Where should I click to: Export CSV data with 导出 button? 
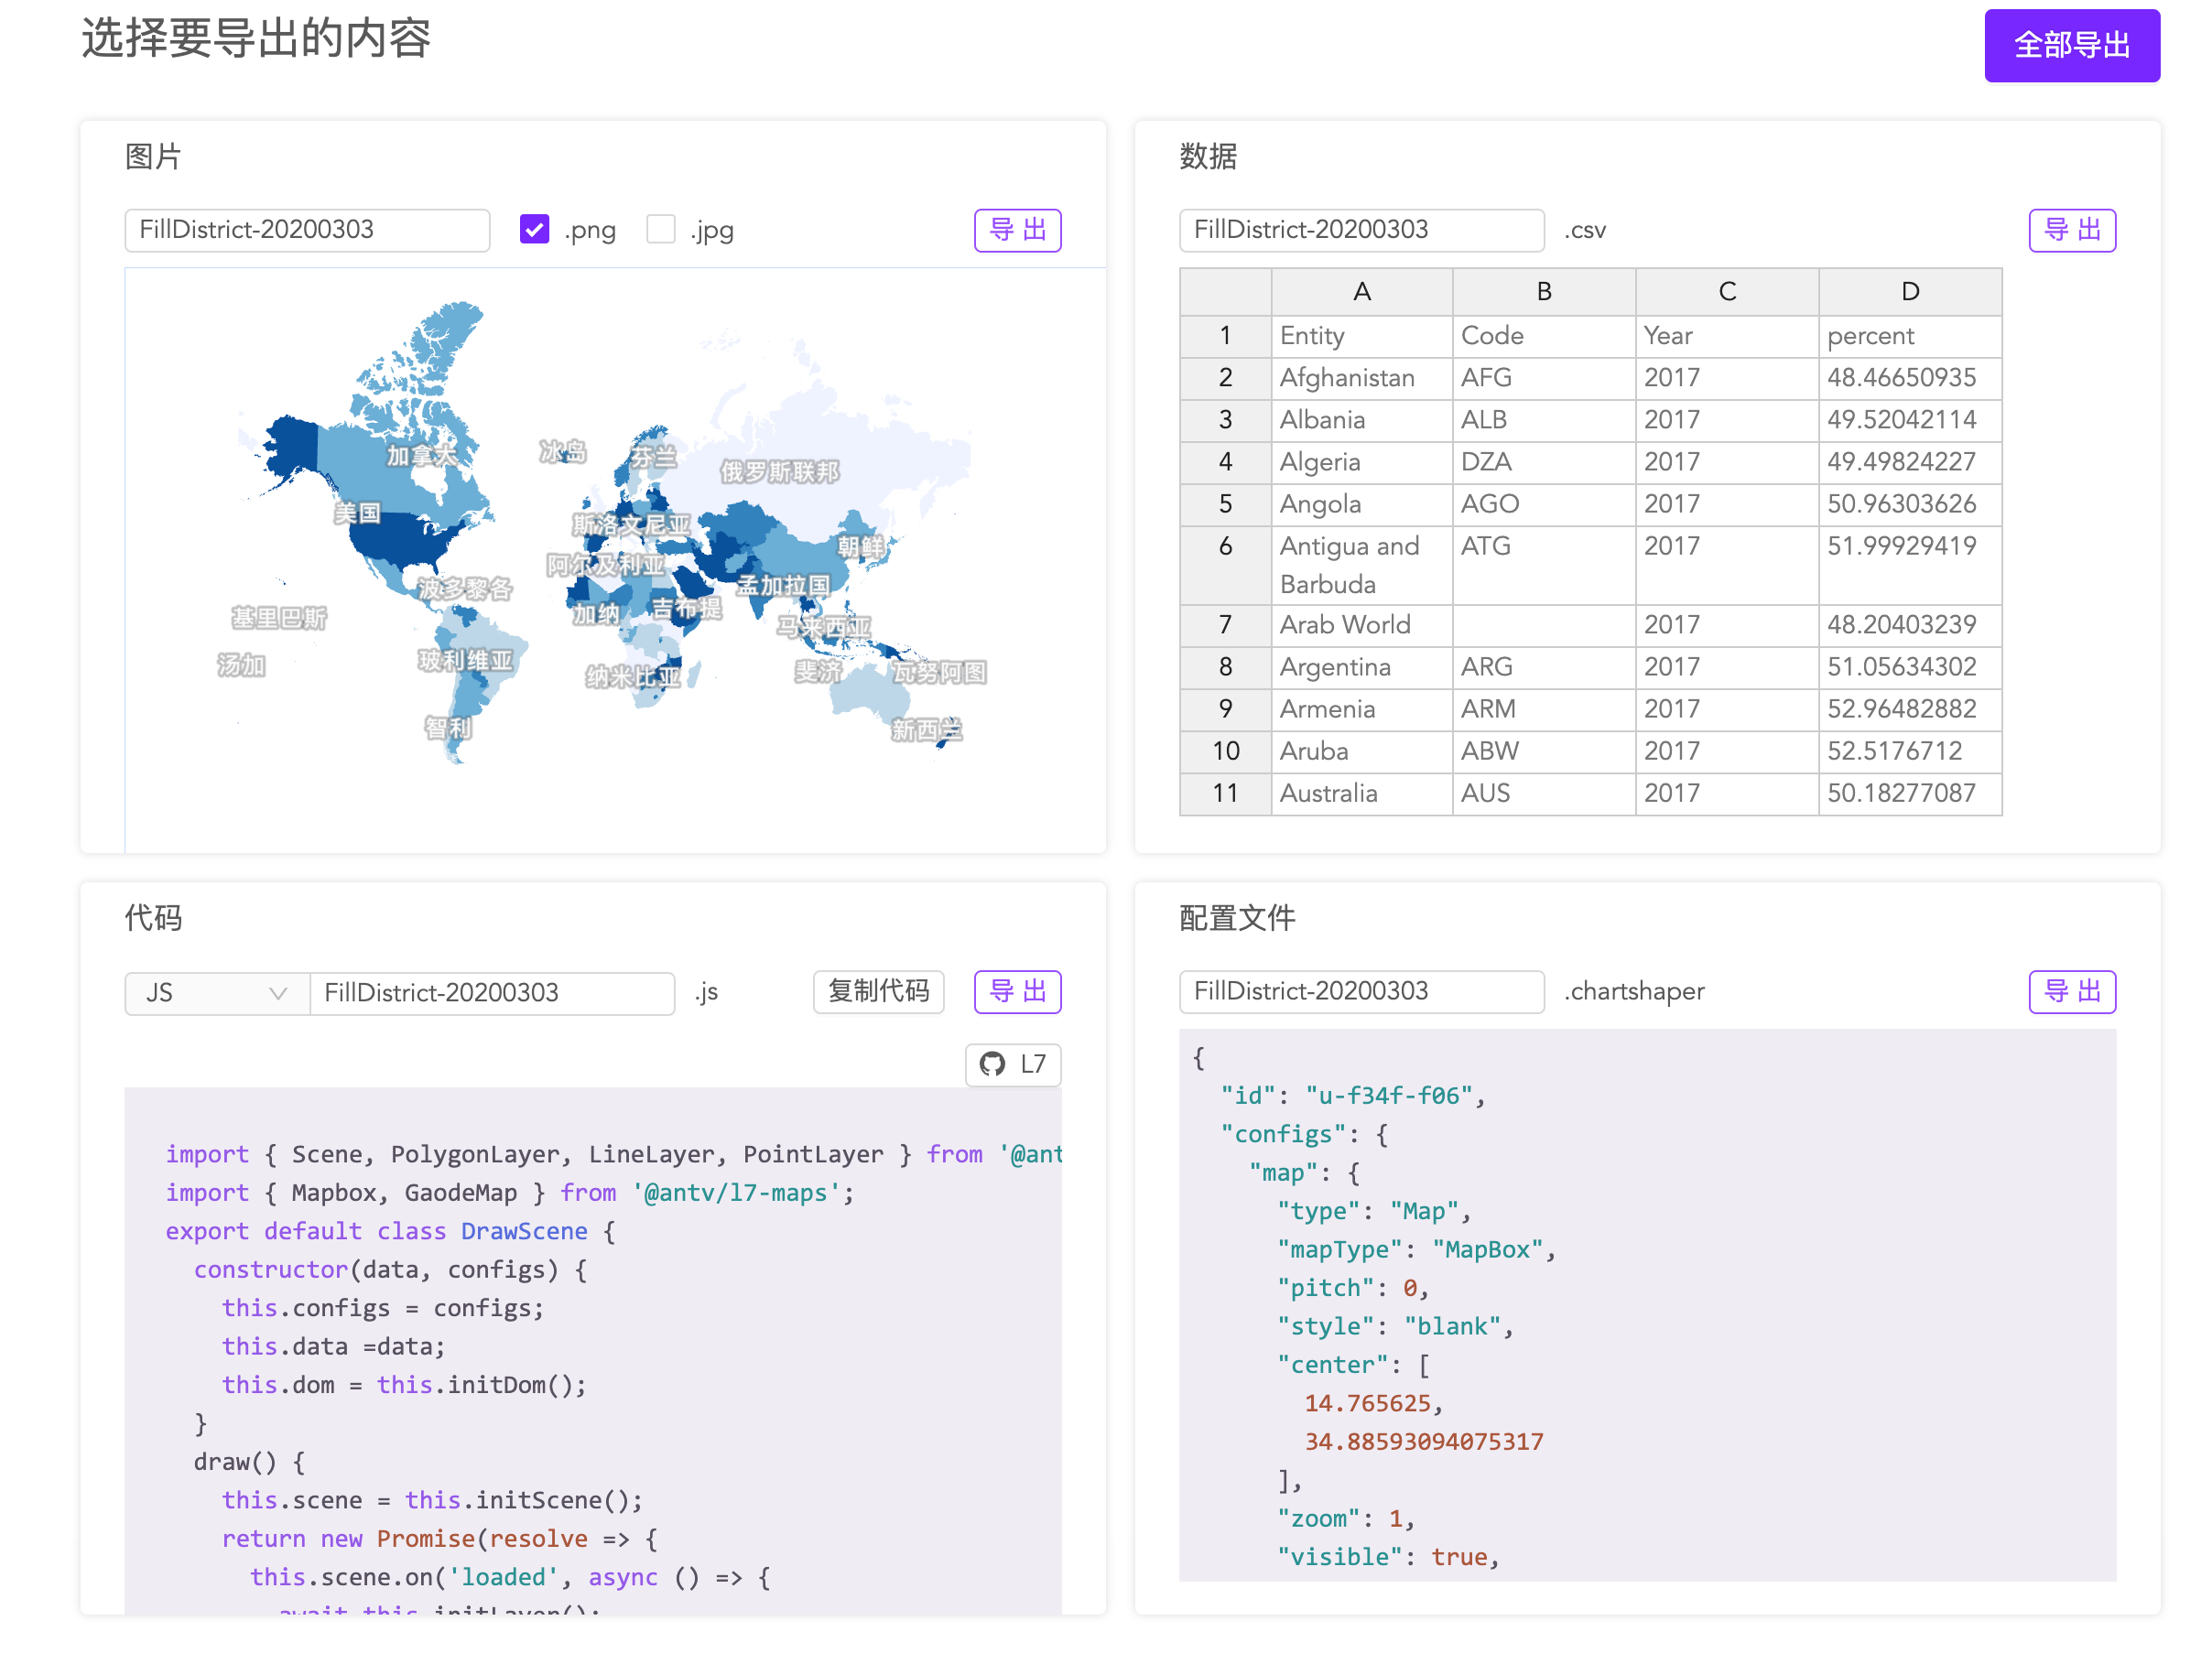click(x=2071, y=230)
